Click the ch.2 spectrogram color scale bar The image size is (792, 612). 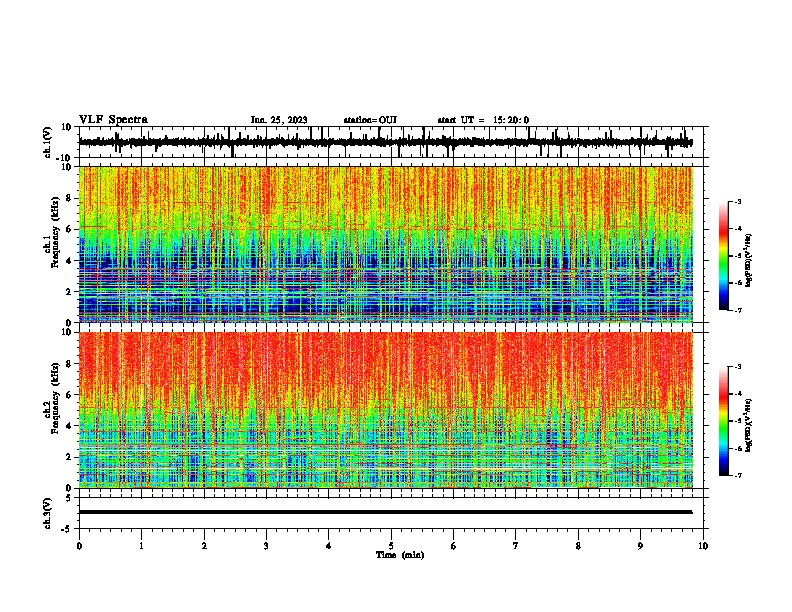tap(723, 421)
